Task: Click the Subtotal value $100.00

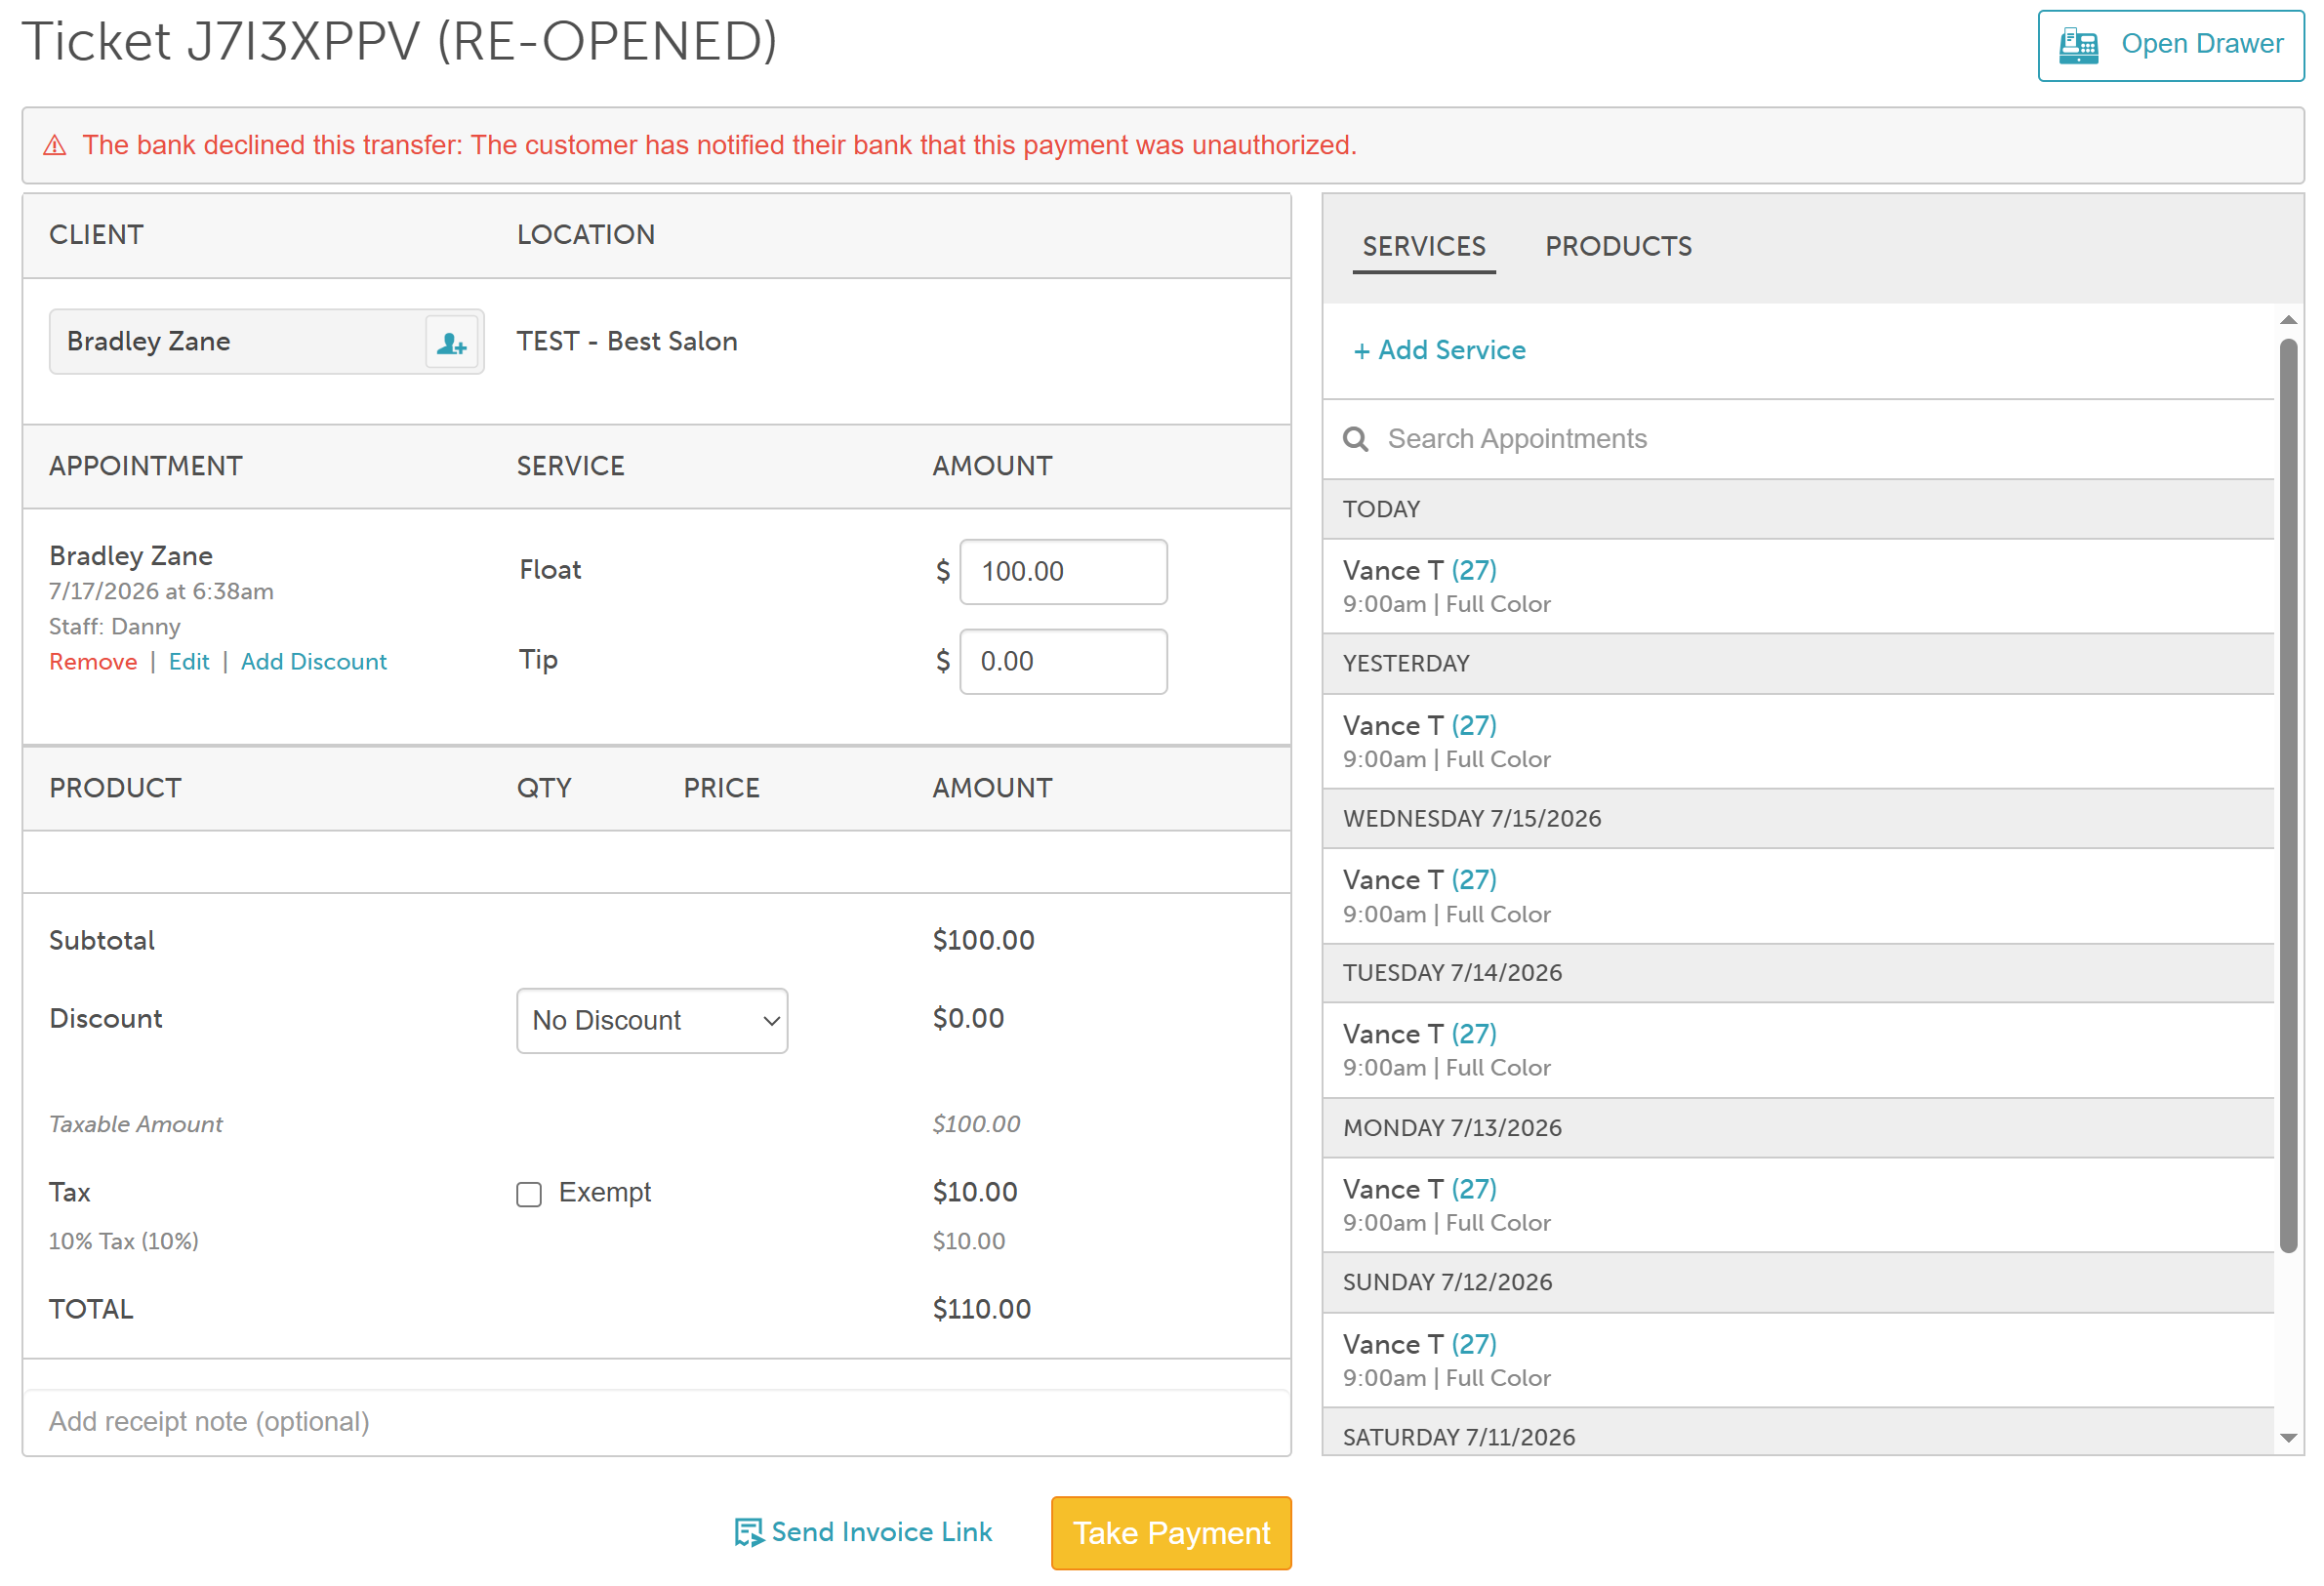Action: [x=984, y=941]
